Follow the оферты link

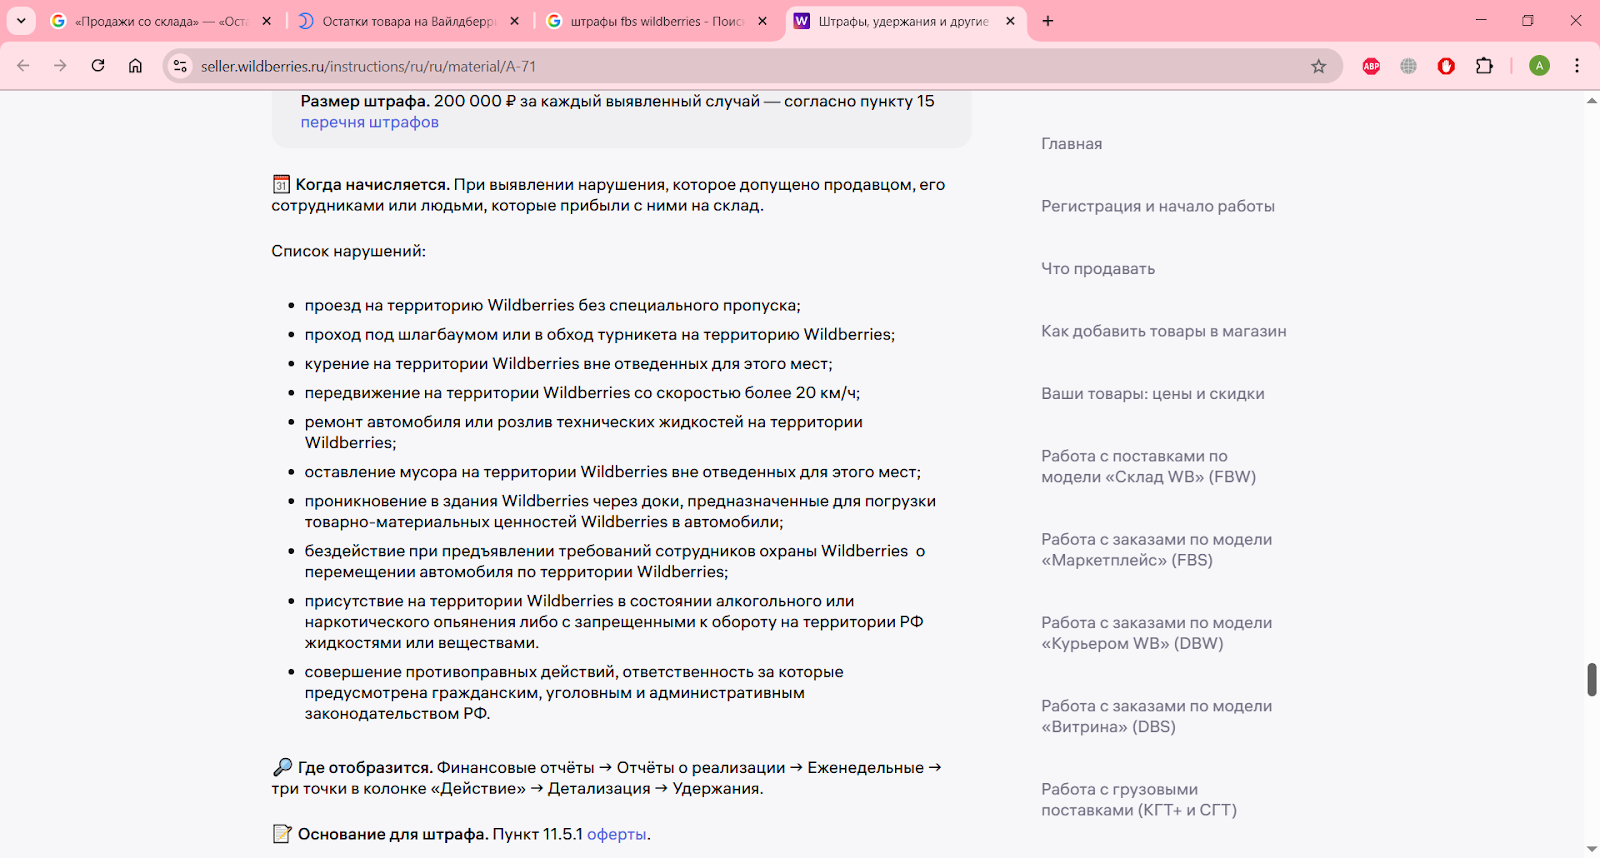[x=617, y=834]
